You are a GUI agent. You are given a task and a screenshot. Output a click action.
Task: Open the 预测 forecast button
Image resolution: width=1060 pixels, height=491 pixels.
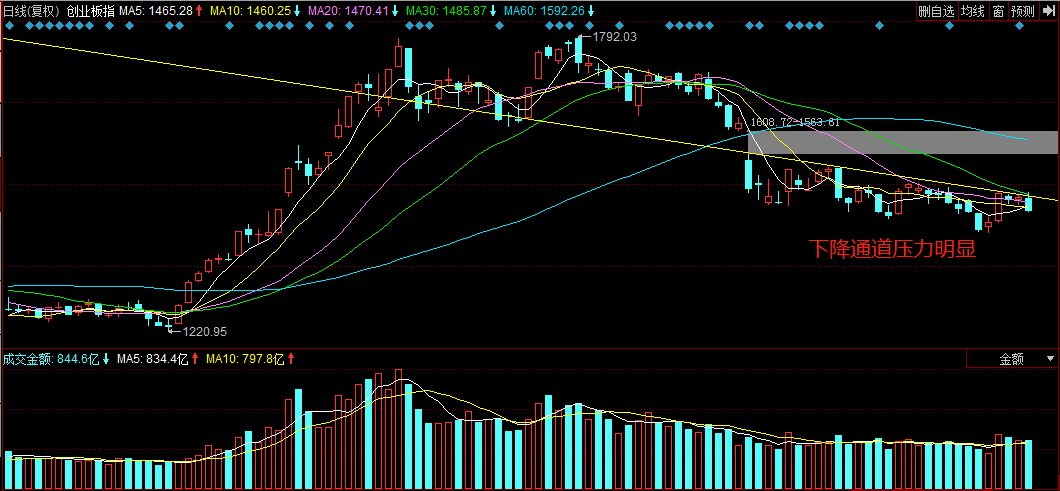pyautogui.click(x=1021, y=11)
